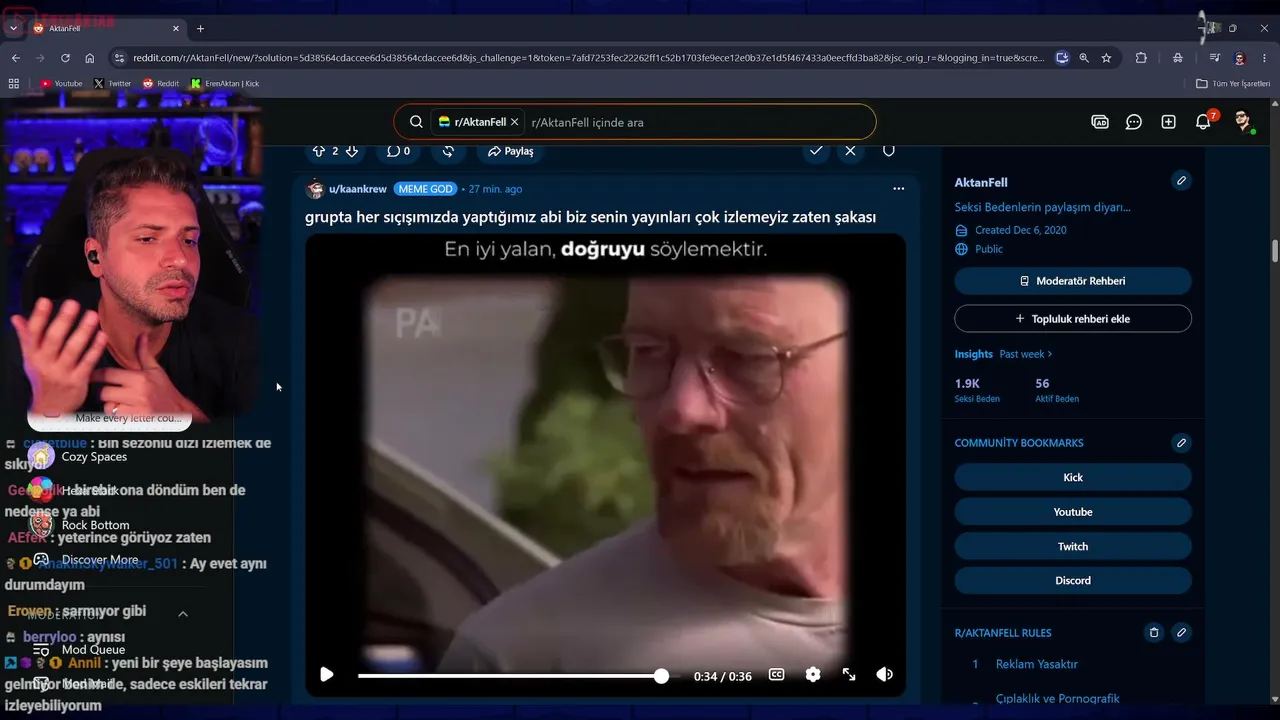
Task: Approve the post with the checkmark icon
Action: click(816, 151)
